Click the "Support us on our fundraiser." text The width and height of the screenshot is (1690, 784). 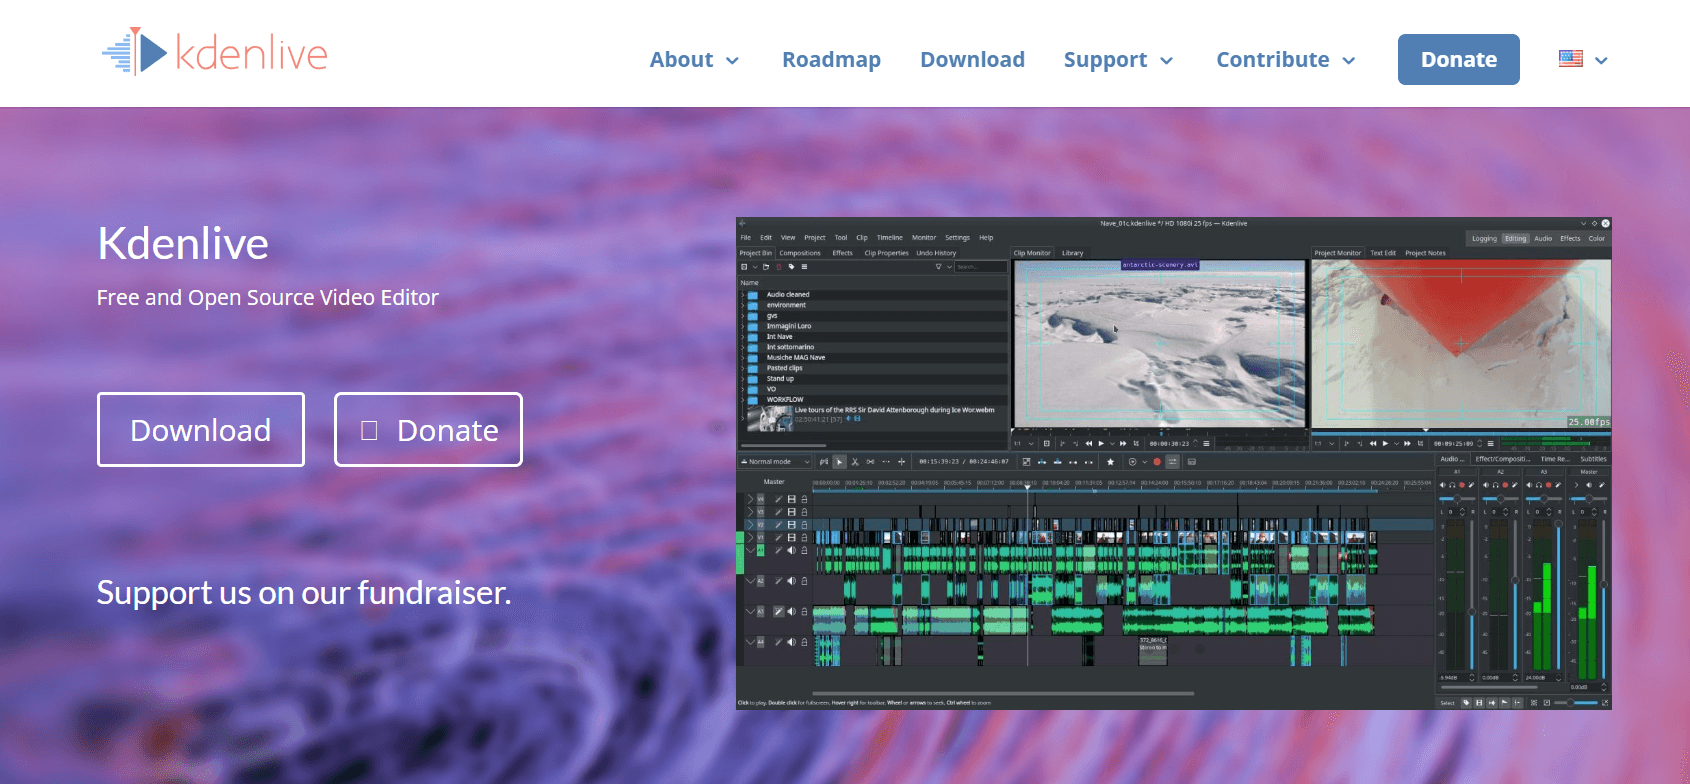click(x=304, y=593)
